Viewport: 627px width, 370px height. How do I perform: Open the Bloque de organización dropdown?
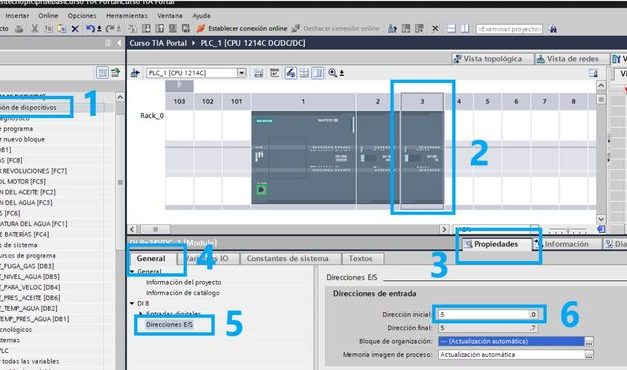(511, 341)
